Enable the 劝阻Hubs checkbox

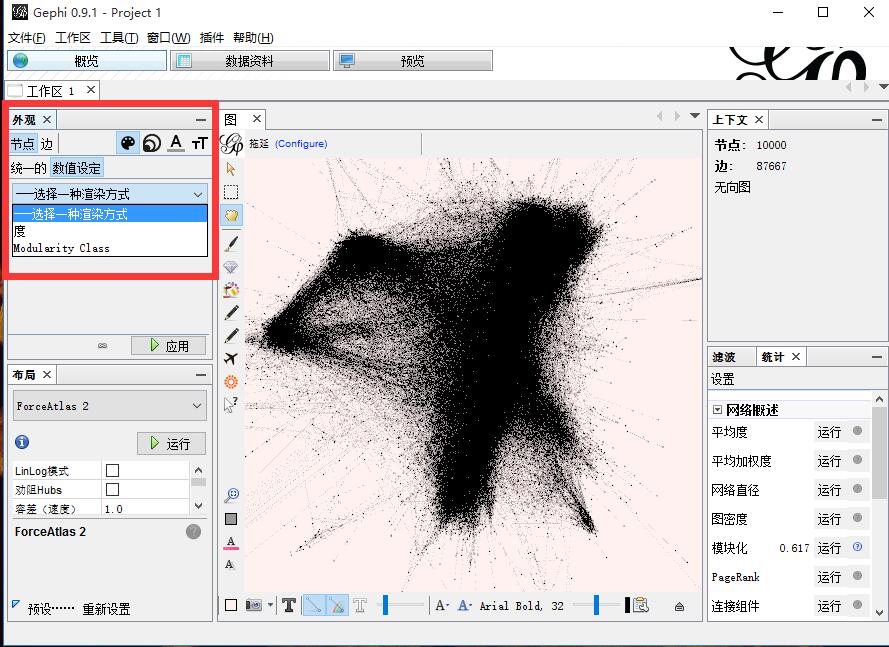click(112, 489)
